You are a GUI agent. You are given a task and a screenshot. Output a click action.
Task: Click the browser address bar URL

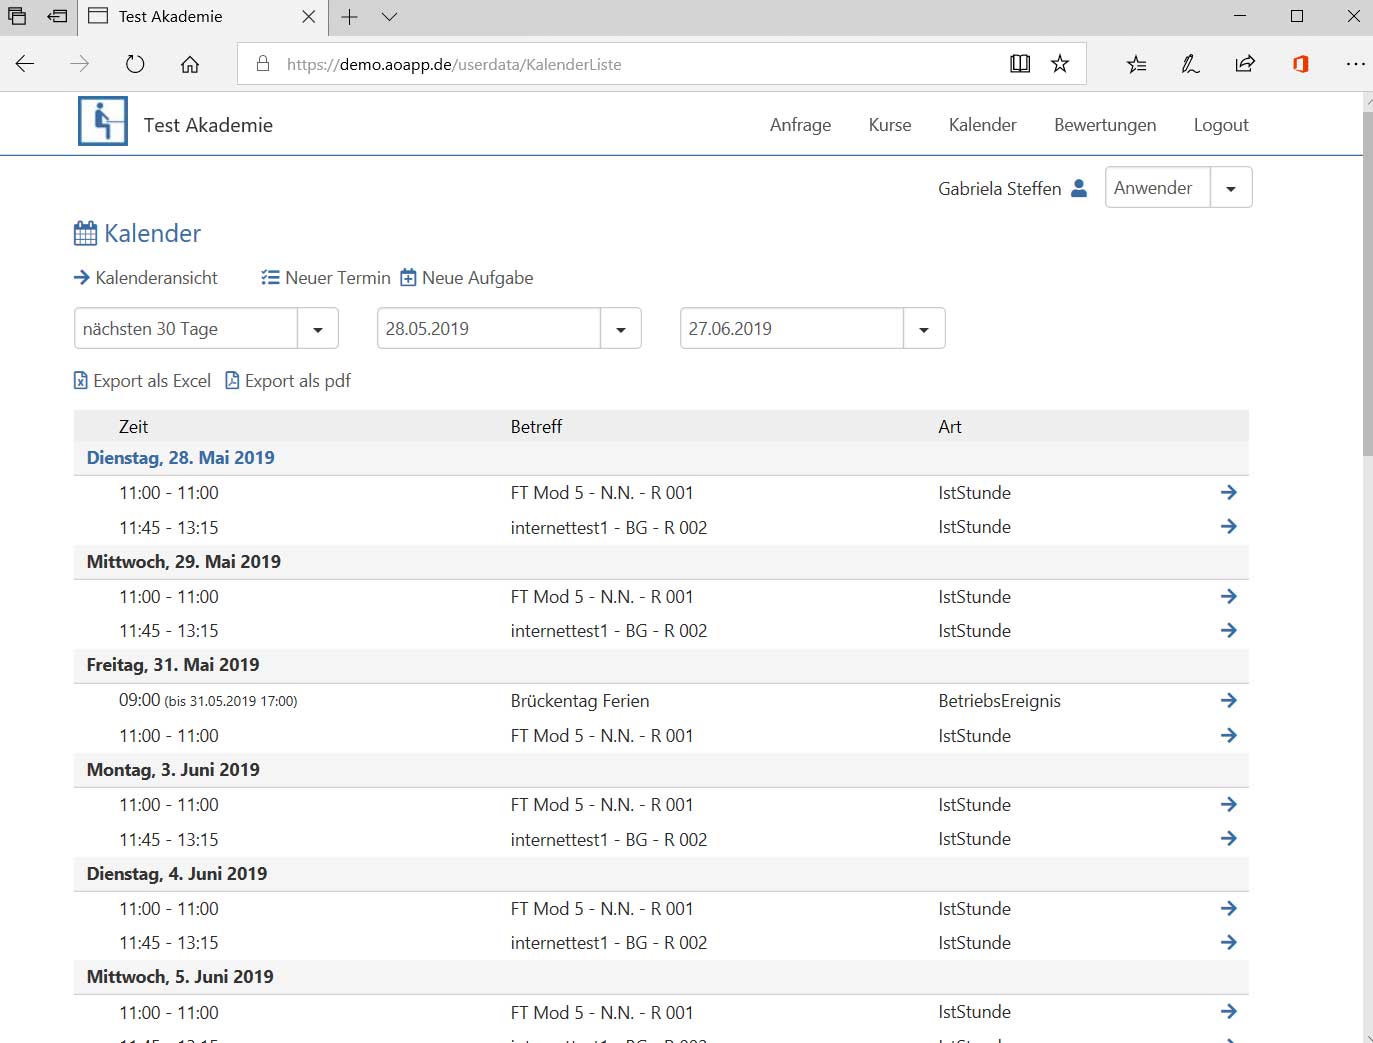pyautogui.click(x=454, y=64)
